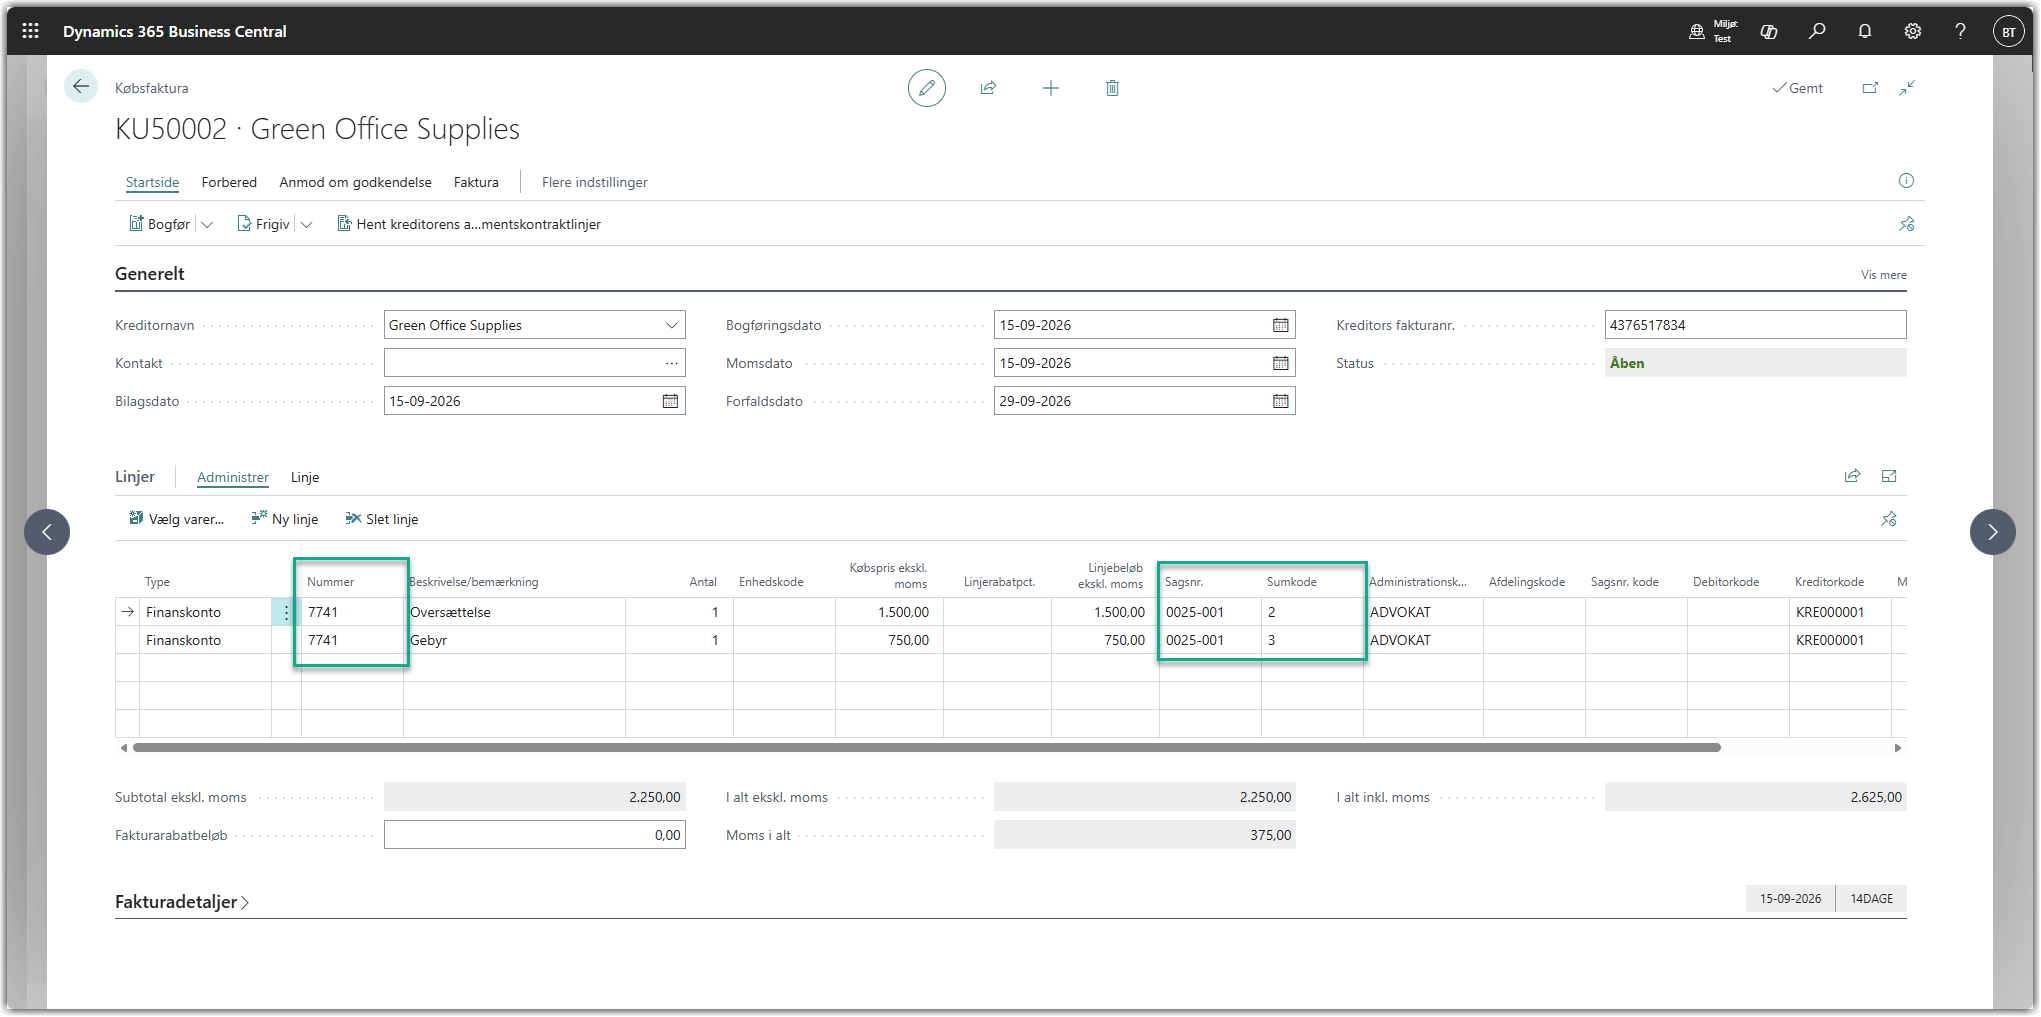Click the Type cell in the Gebyr row
The width and height of the screenshot is (2041, 1017).
(205, 640)
